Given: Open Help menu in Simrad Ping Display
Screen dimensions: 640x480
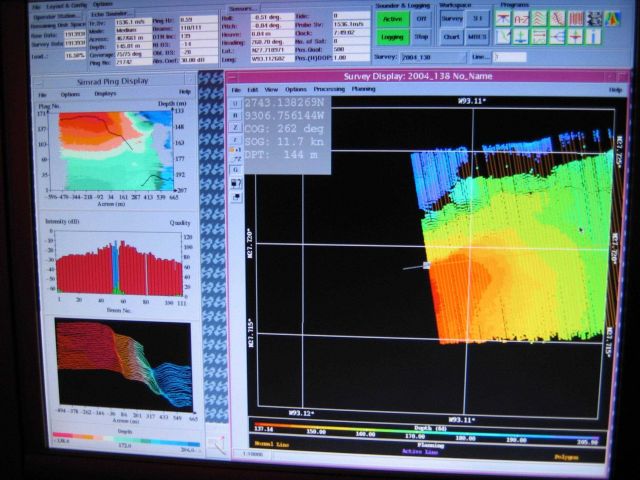Looking at the screenshot, I should coord(185,92).
